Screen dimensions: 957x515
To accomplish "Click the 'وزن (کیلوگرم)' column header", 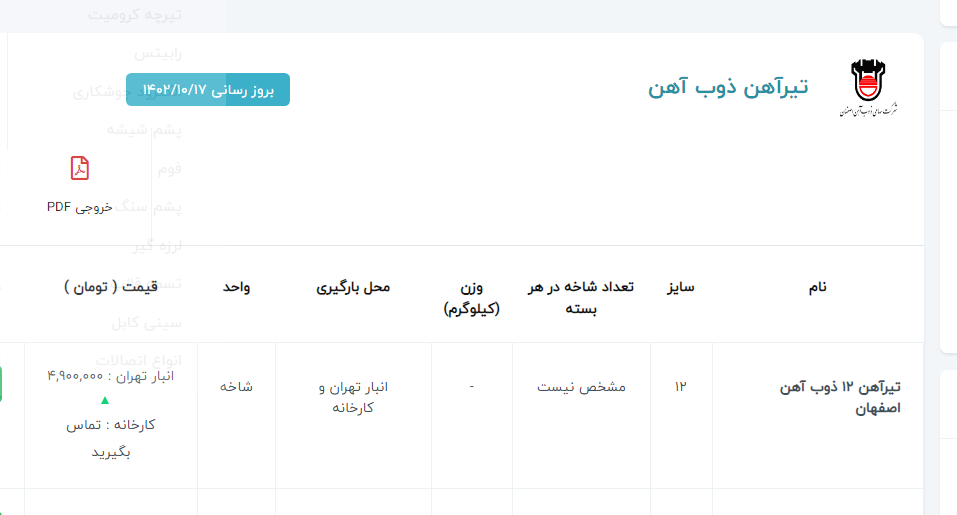I will pyautogui.click(x=472, y=299).
